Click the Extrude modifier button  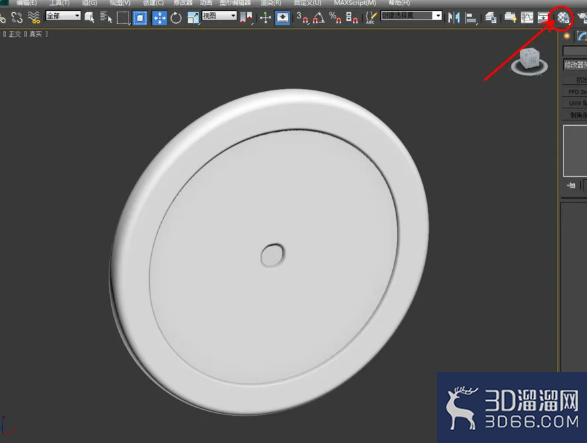[x=575, y=80]
